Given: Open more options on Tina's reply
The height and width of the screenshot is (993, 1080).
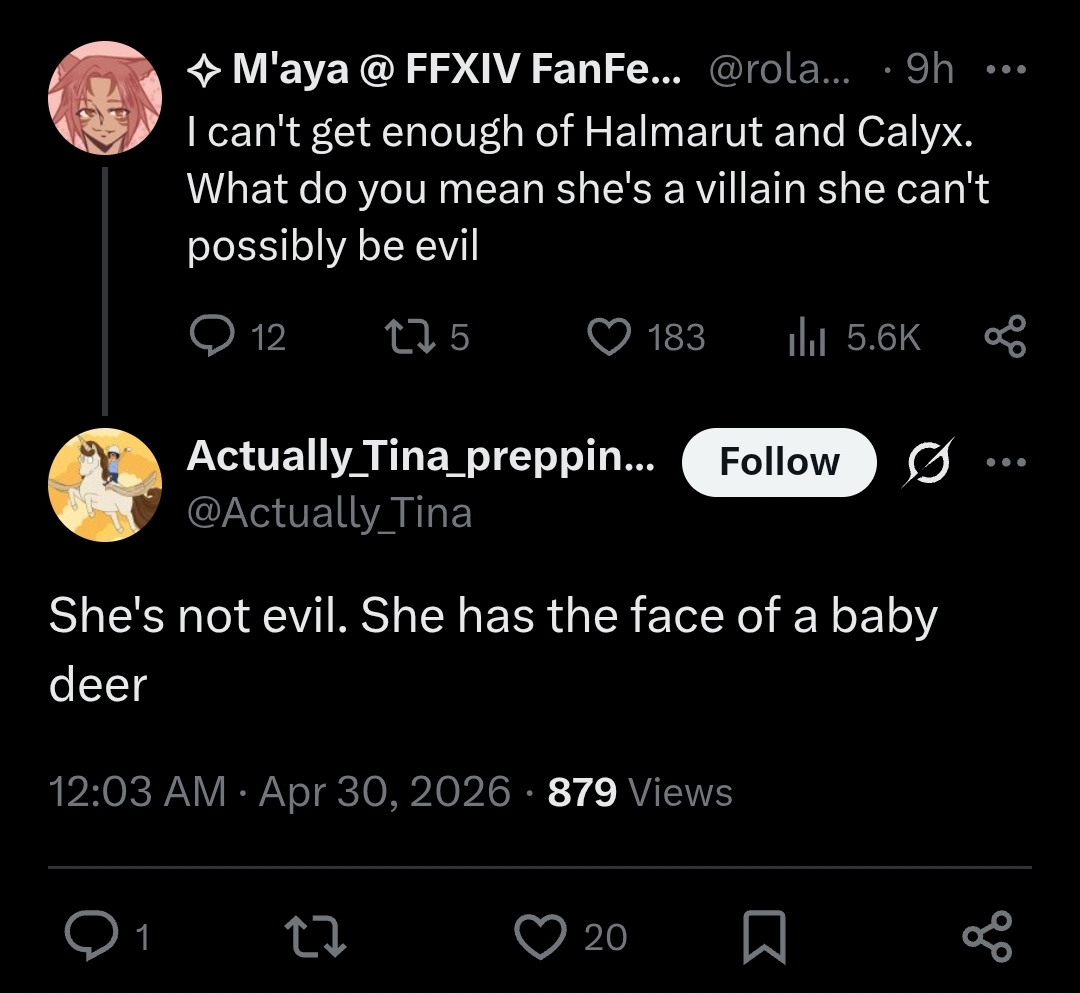Looking at the screenshot, I should [1004, 462].
